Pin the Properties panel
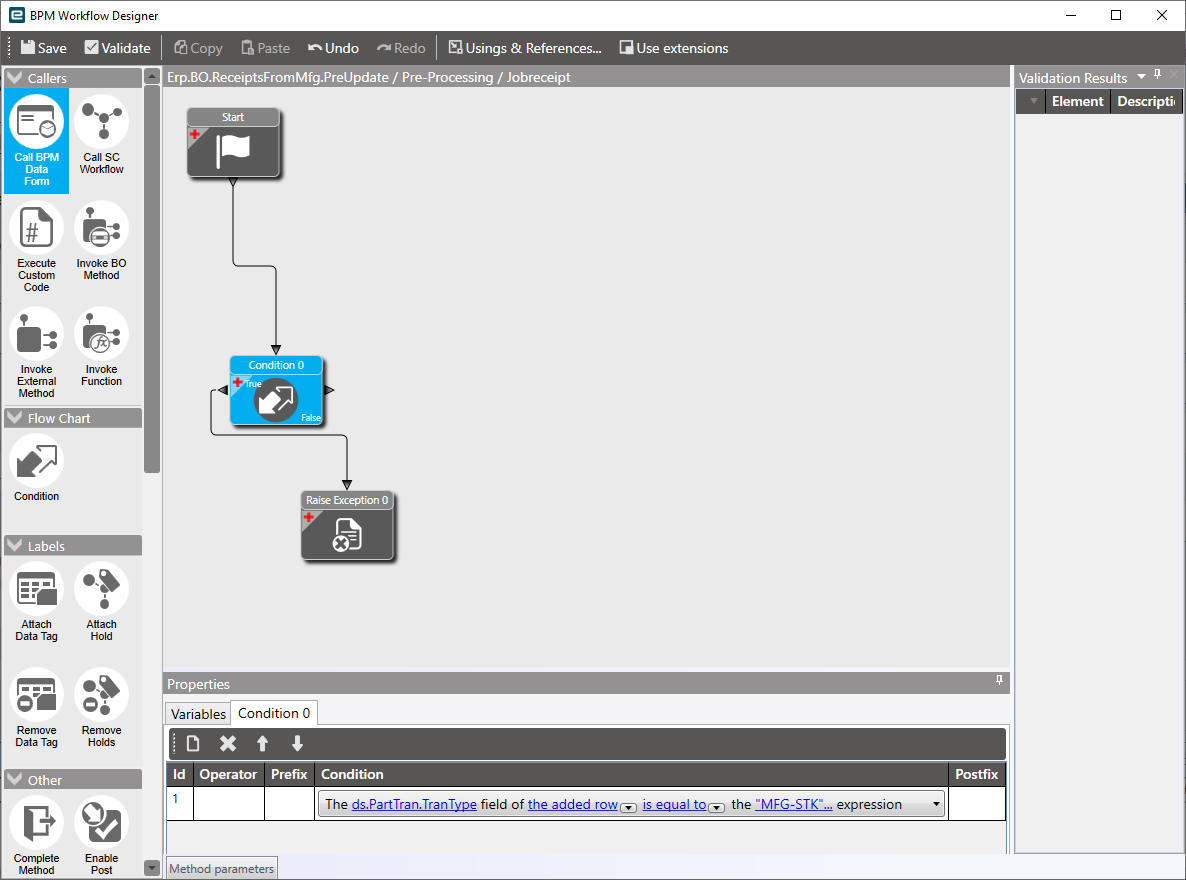Viewport: 1186px width, 880px height. click(999, 680)
